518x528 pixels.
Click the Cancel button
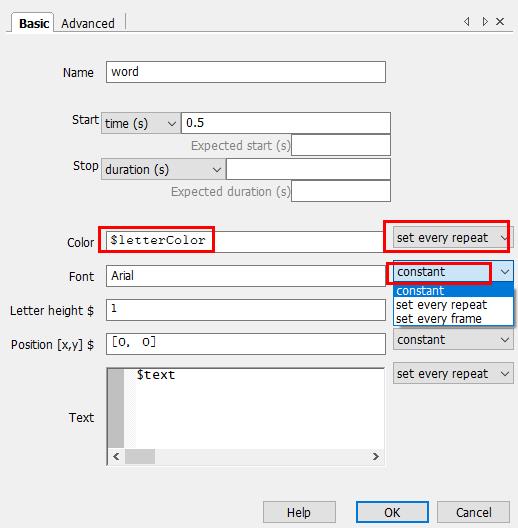coord(473,512)
